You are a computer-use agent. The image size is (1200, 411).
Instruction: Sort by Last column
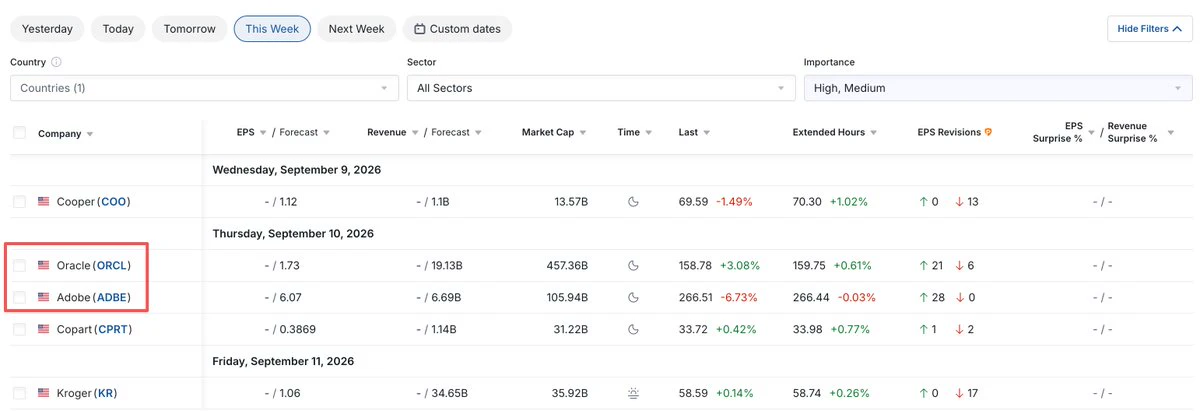(x=694, y=132)
